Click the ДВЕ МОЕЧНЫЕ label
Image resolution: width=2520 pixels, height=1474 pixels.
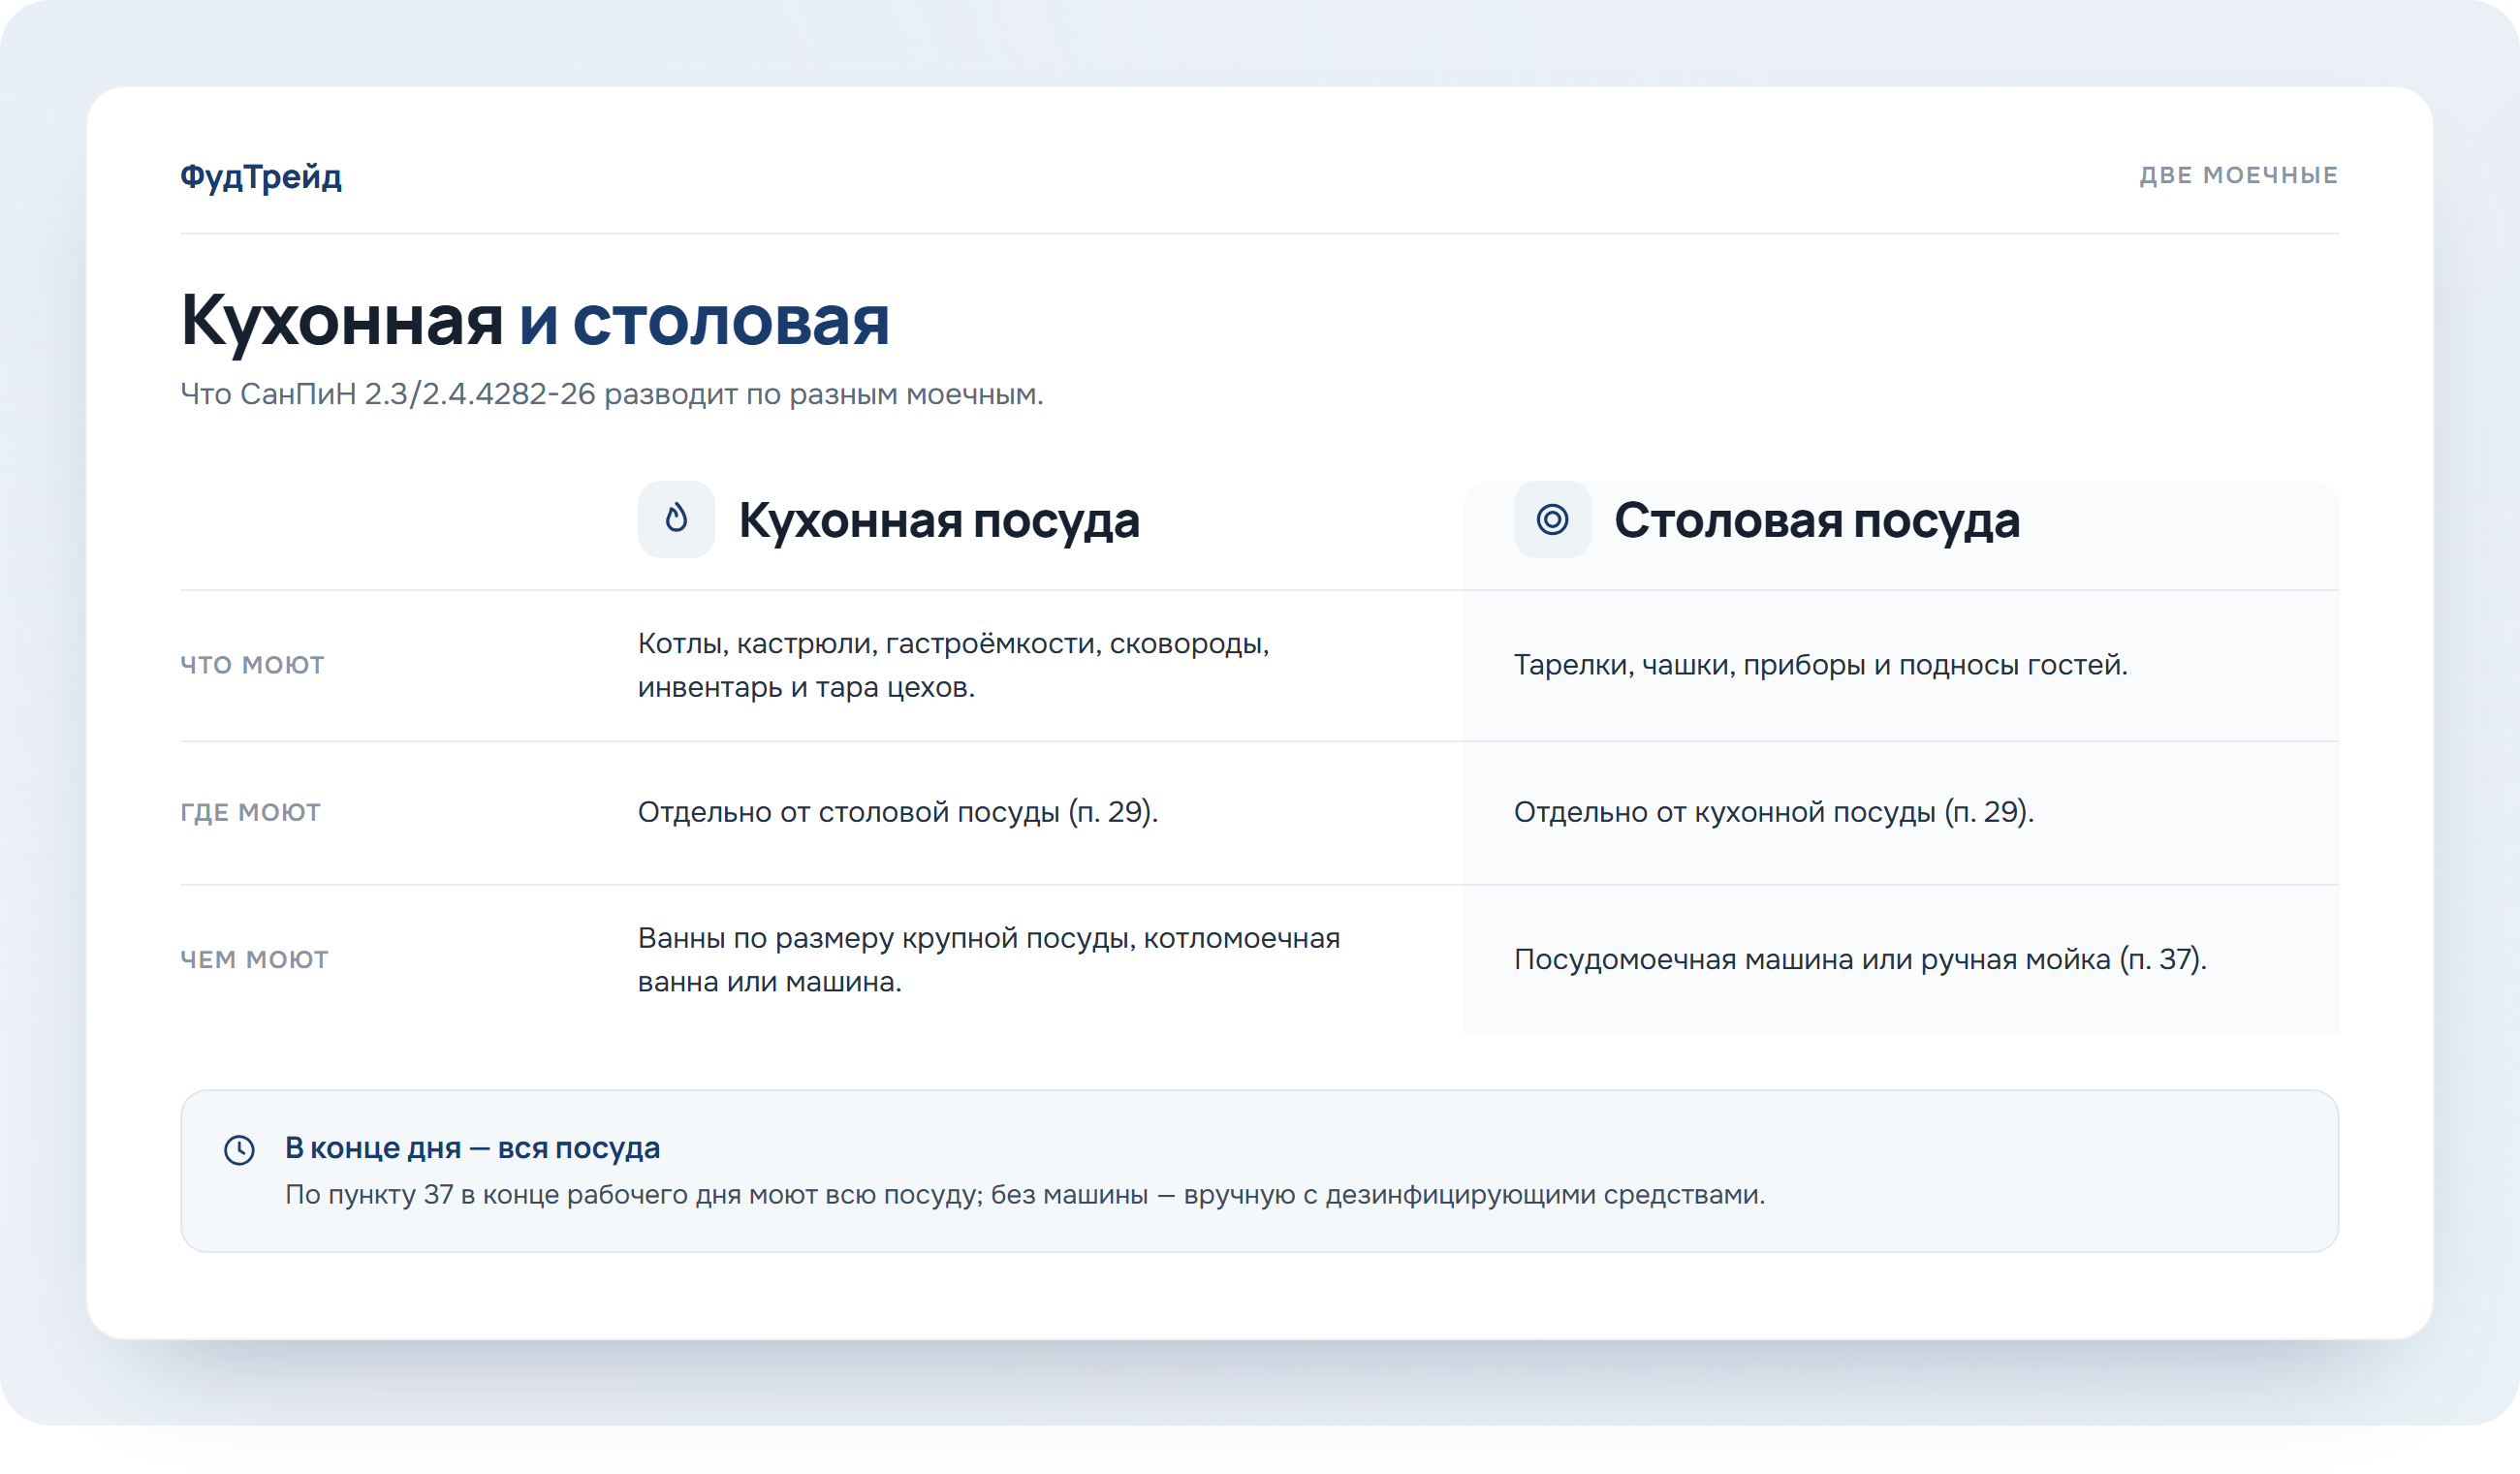pos(2238,175)
